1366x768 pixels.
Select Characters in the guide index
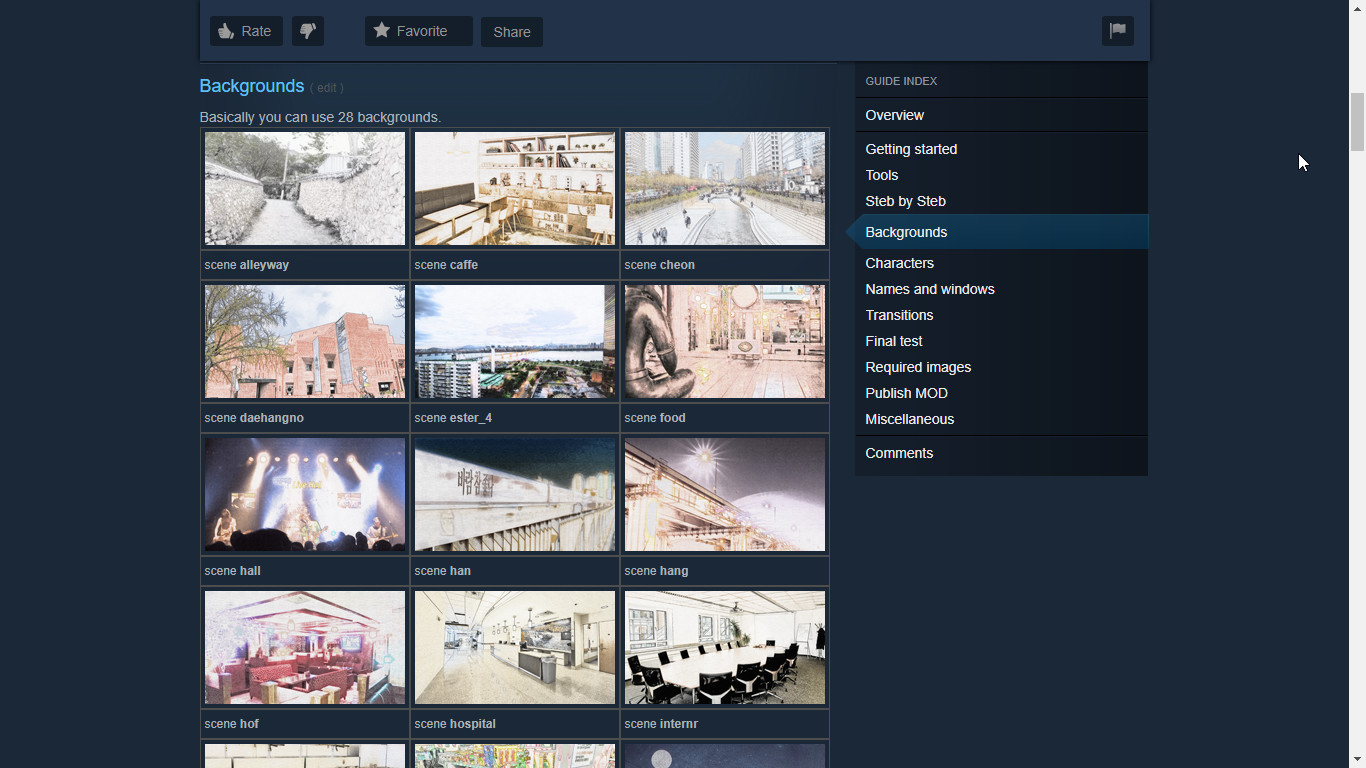click(x=899, y=263)
